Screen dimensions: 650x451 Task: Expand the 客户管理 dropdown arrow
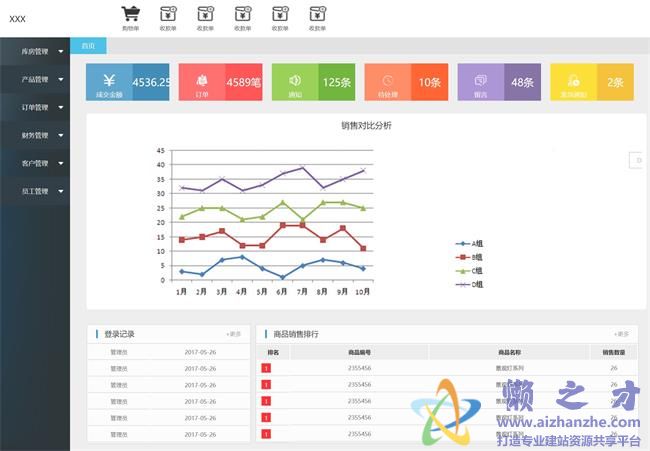pos(61,164)
